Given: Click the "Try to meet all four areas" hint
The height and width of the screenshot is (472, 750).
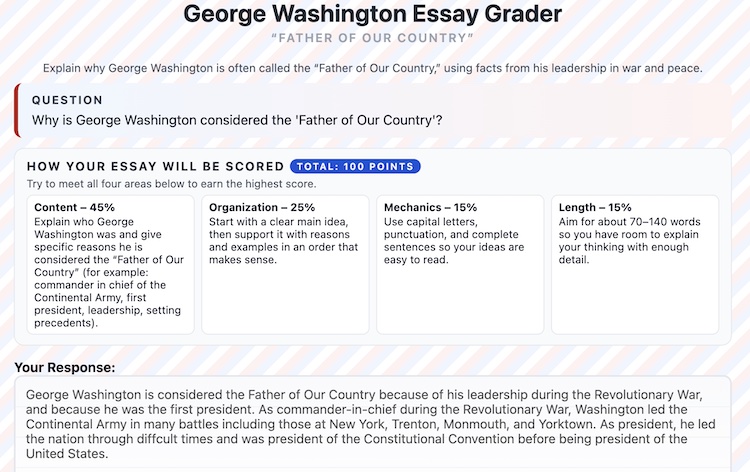Looking at the screenshot, I should tap(172, 184).
